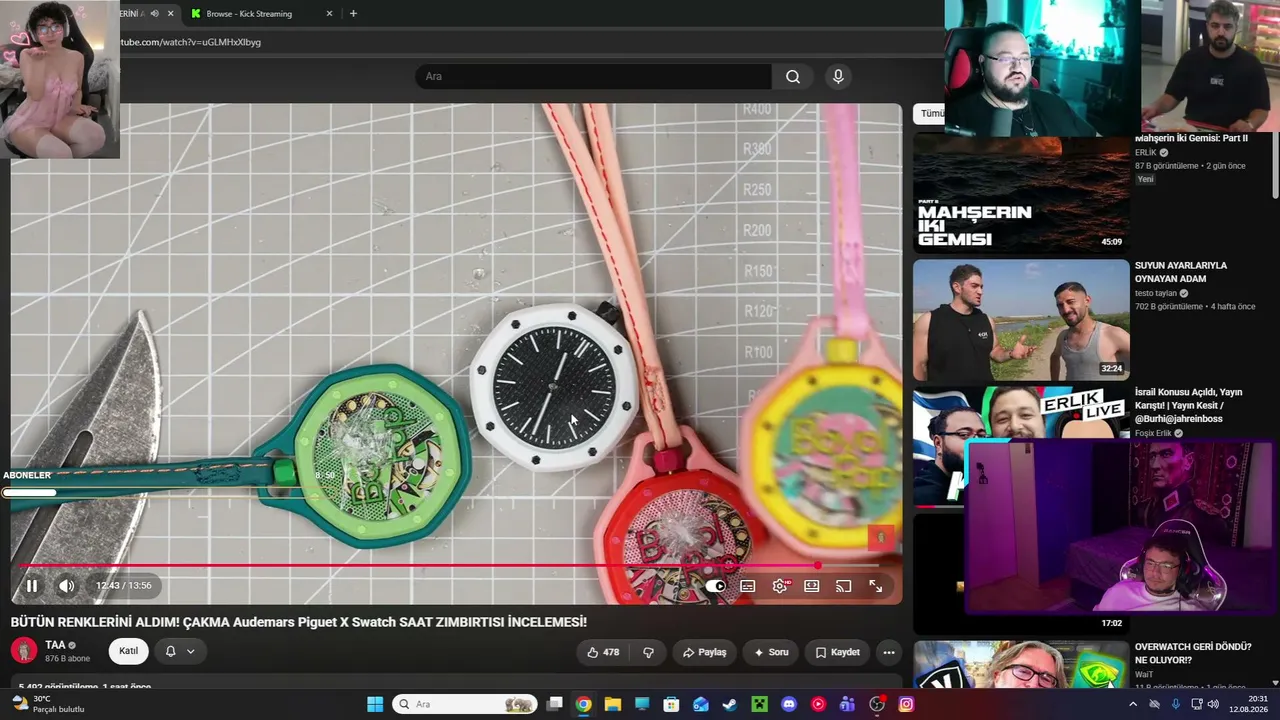Show hidden system tray icons
The image size is (1280, 720).
tap(1133, 704)
